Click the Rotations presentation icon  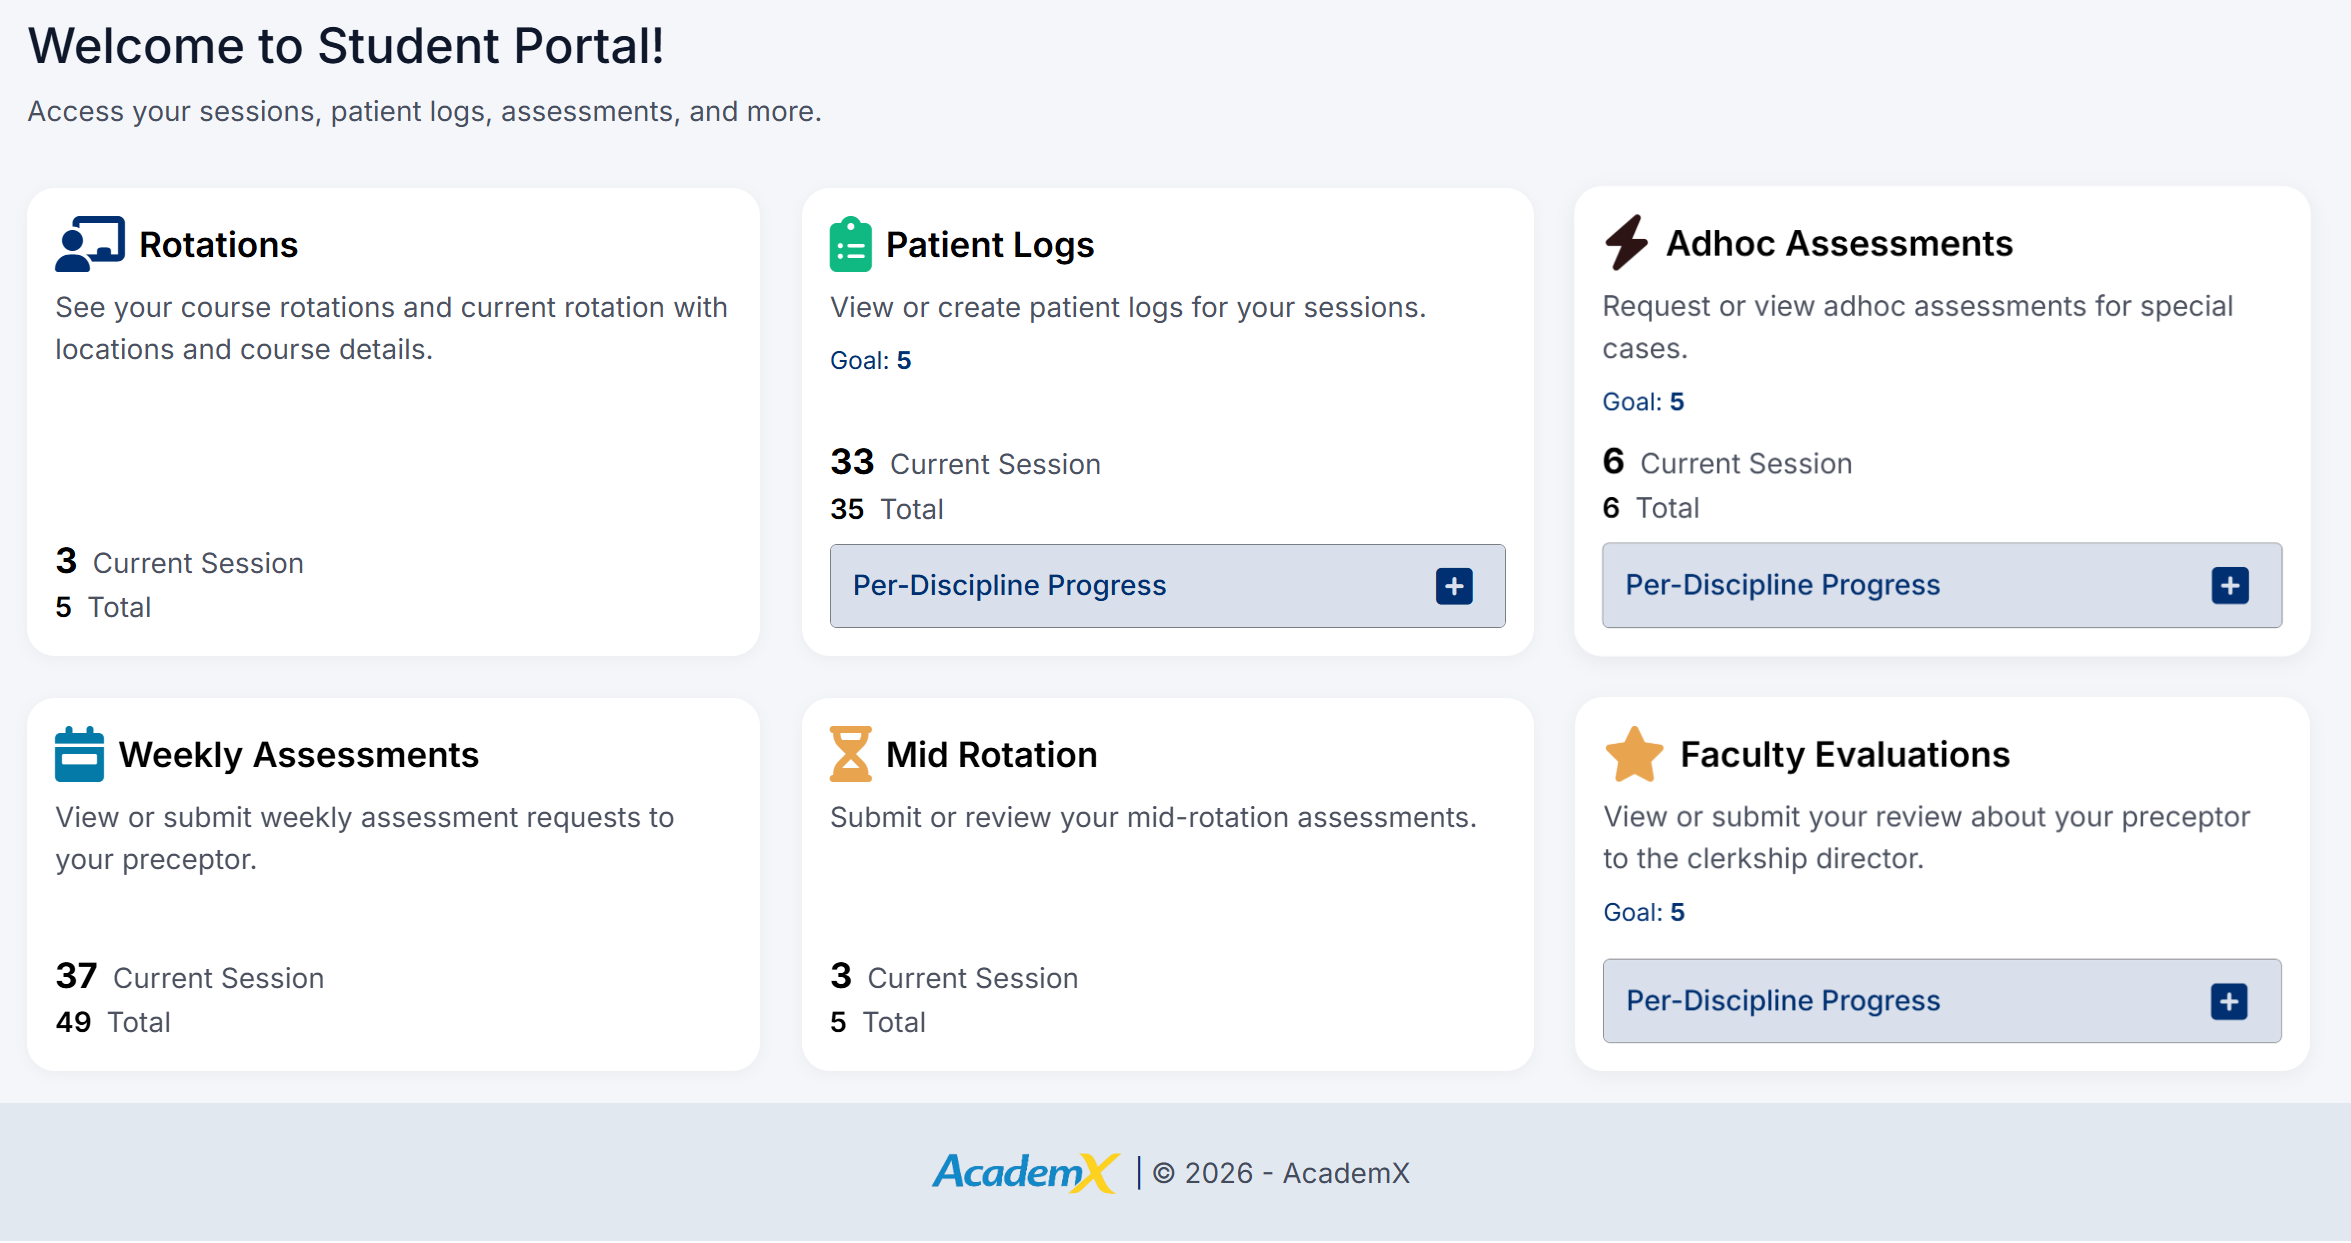point(88,243)
